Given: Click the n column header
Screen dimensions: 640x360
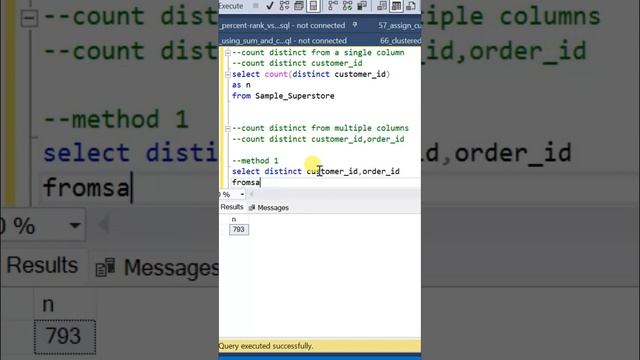Looking at the screenshot, I should tap(234, 220).
